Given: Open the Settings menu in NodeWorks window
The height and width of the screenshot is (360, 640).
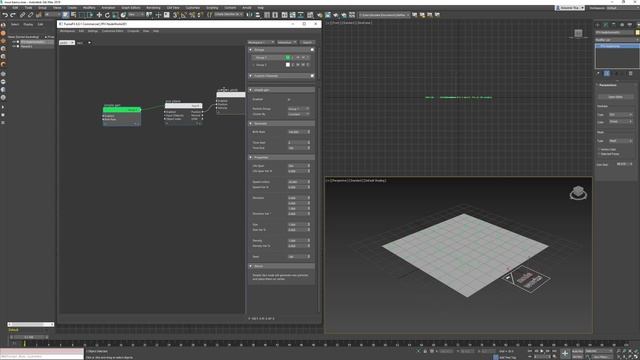Looking at the screenshot, I should 93,31.
